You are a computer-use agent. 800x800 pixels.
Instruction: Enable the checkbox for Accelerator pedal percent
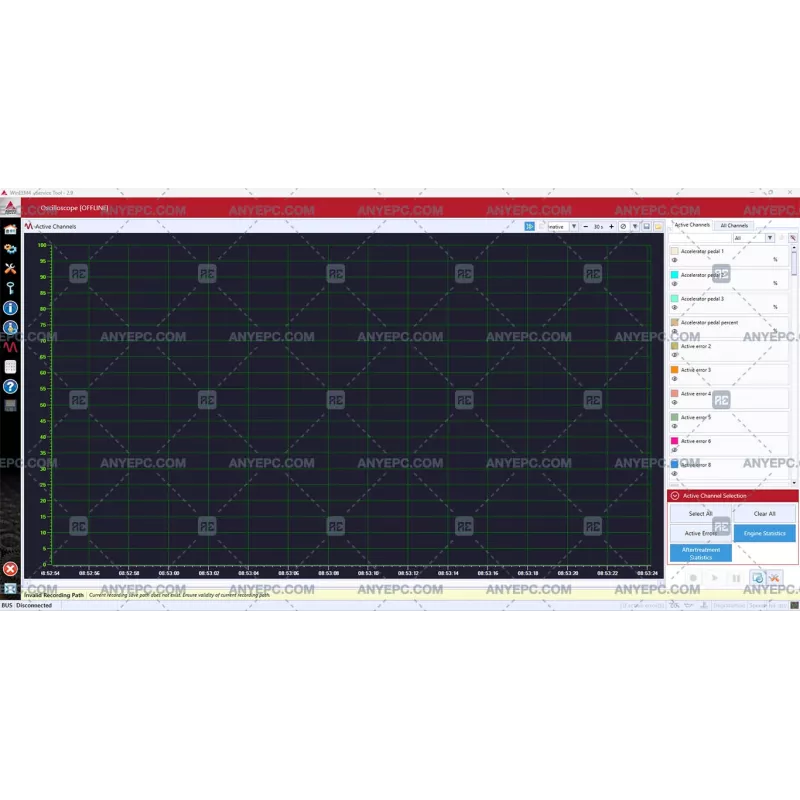point(675,322)
